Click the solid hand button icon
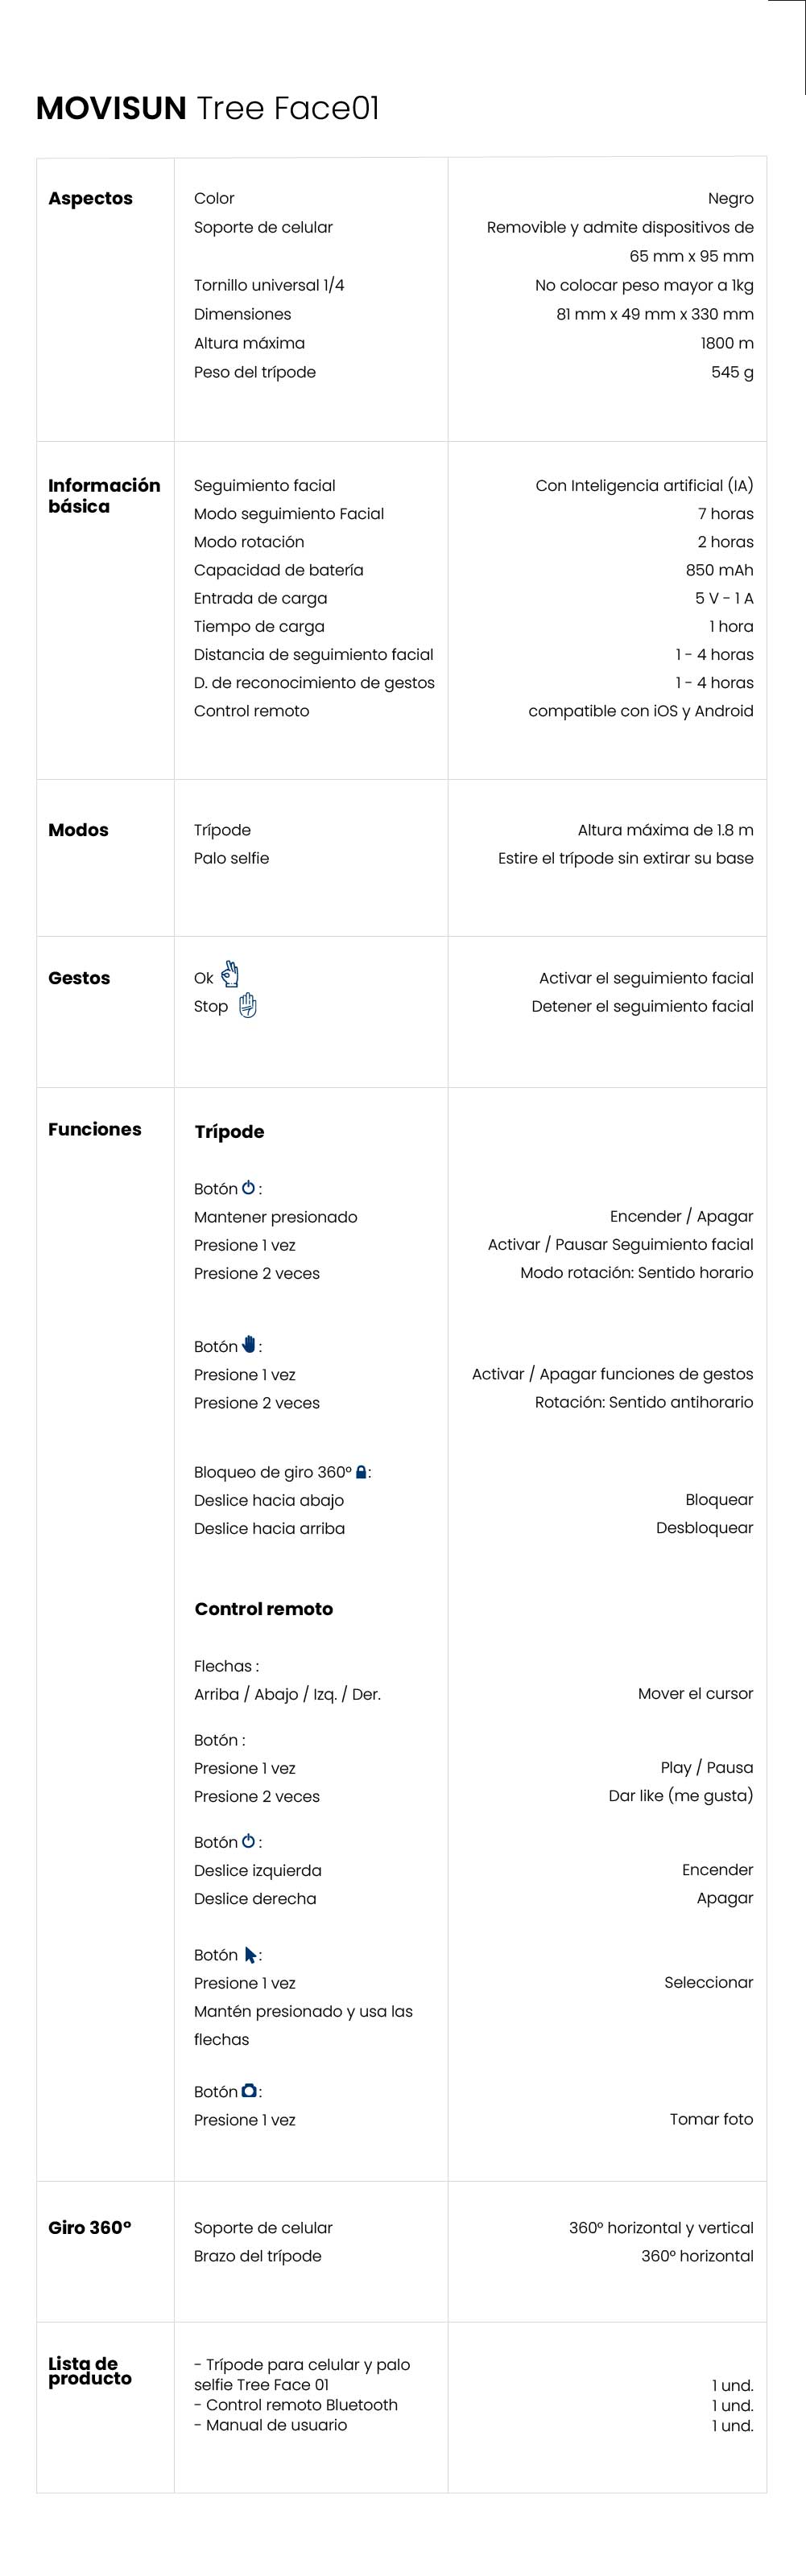Image resolution: width=806 pixels, height=2576 pixels. pos(249,1345)
